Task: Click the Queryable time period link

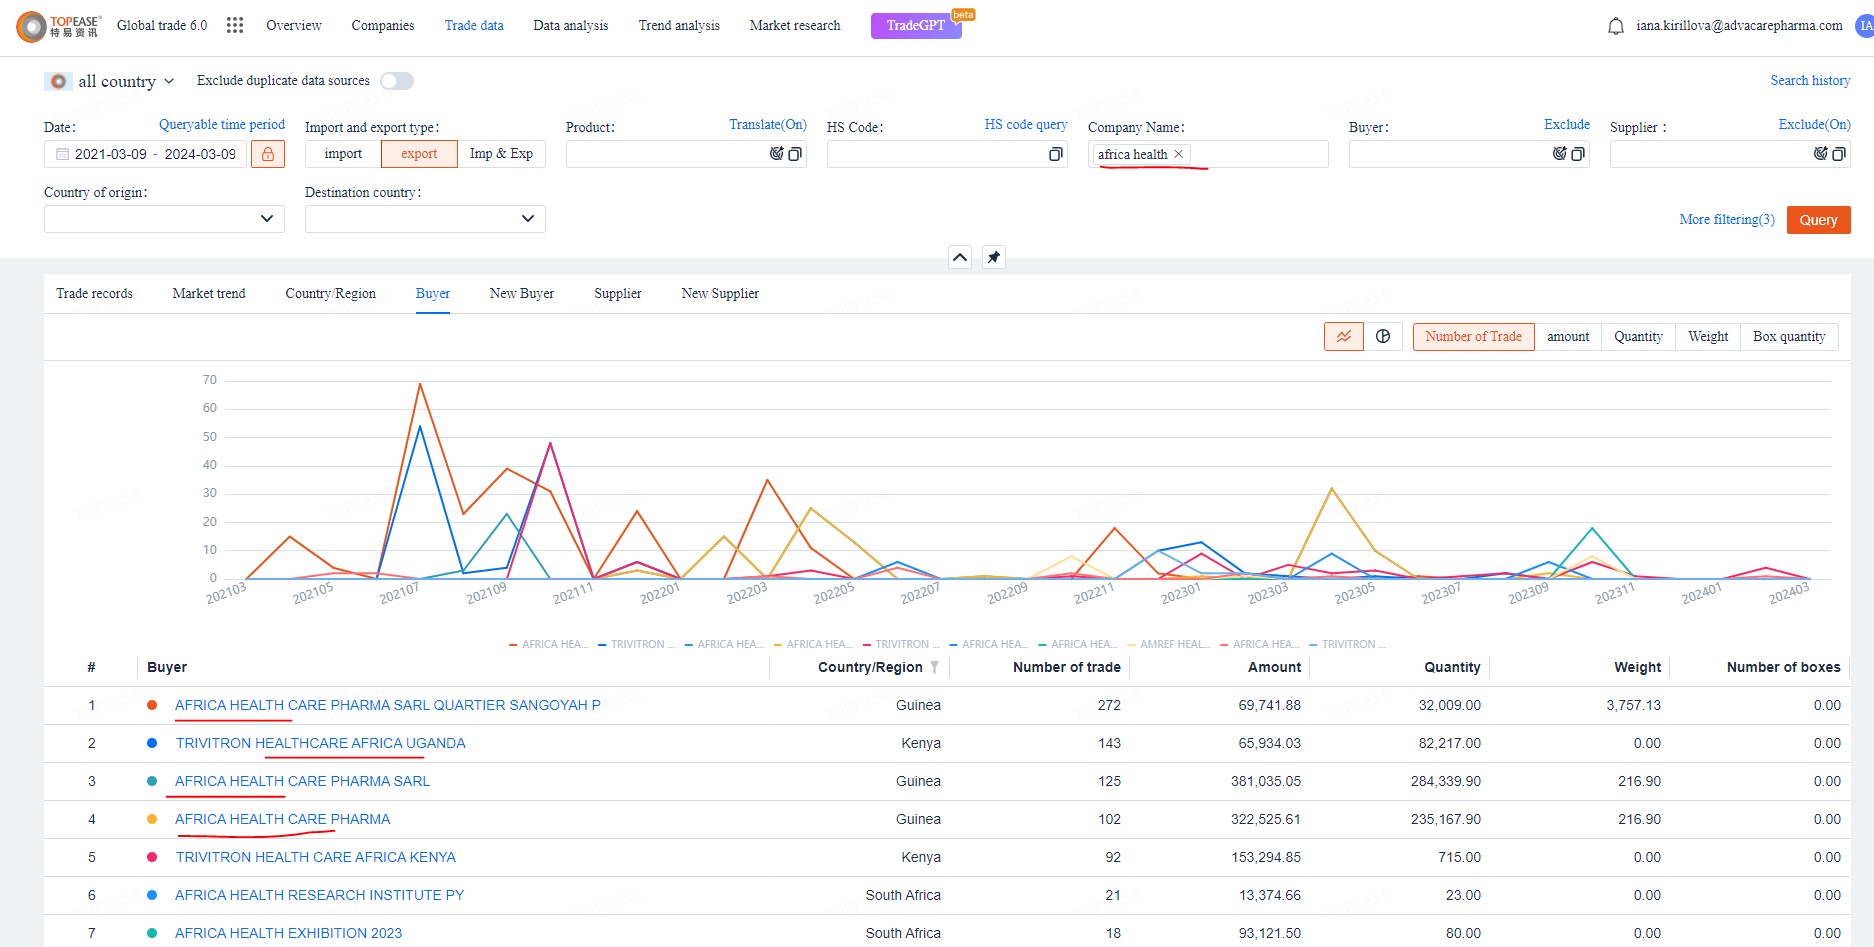Action: click(x=222, y=125)
